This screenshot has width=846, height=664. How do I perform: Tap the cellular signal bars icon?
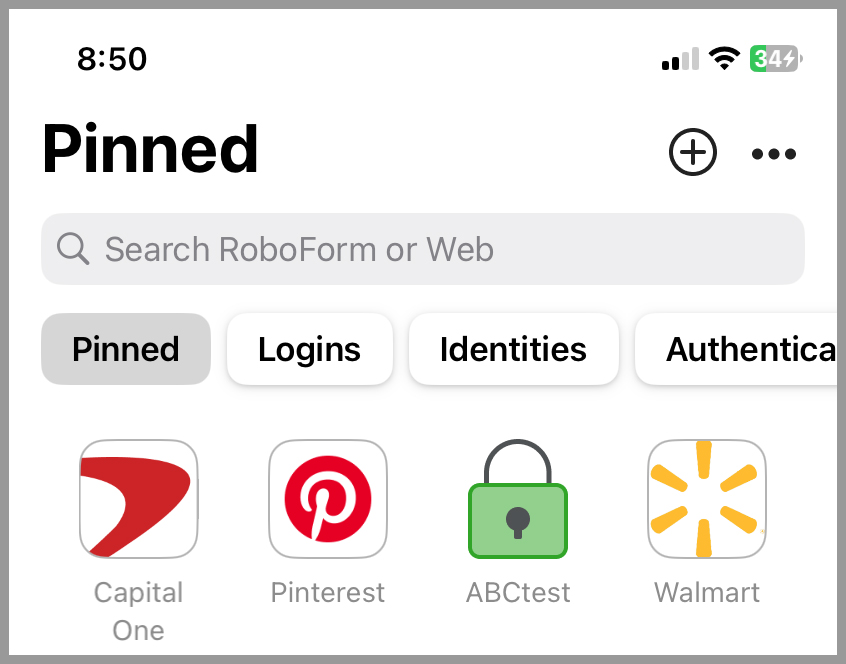click(x=680, y=58)
